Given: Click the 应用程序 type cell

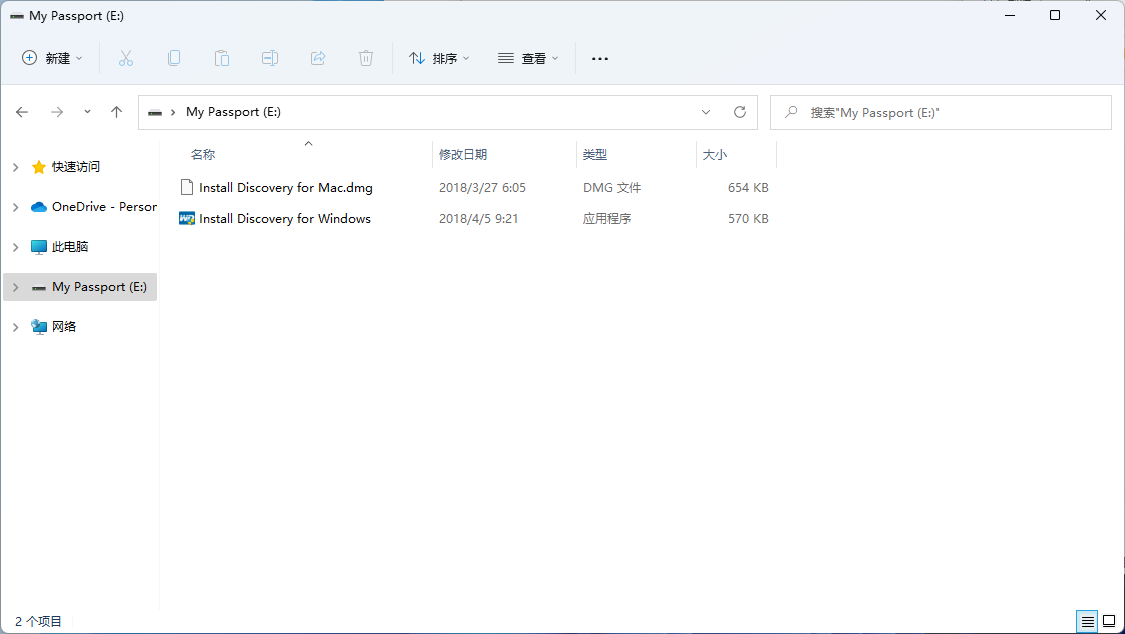Looking at the screenshot, I should tap(607, 219).
